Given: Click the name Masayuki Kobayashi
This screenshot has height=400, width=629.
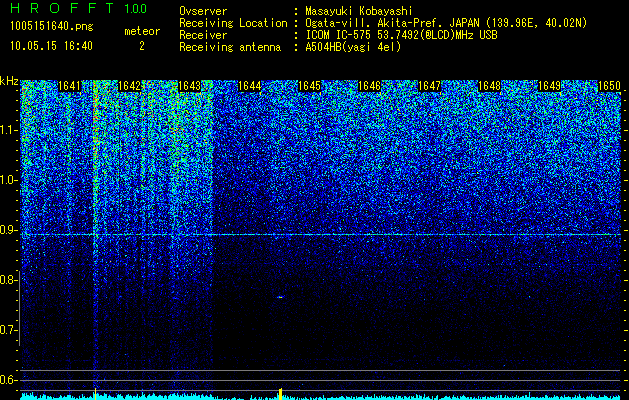Looking at the screenshot, I should tap(359, 11).
